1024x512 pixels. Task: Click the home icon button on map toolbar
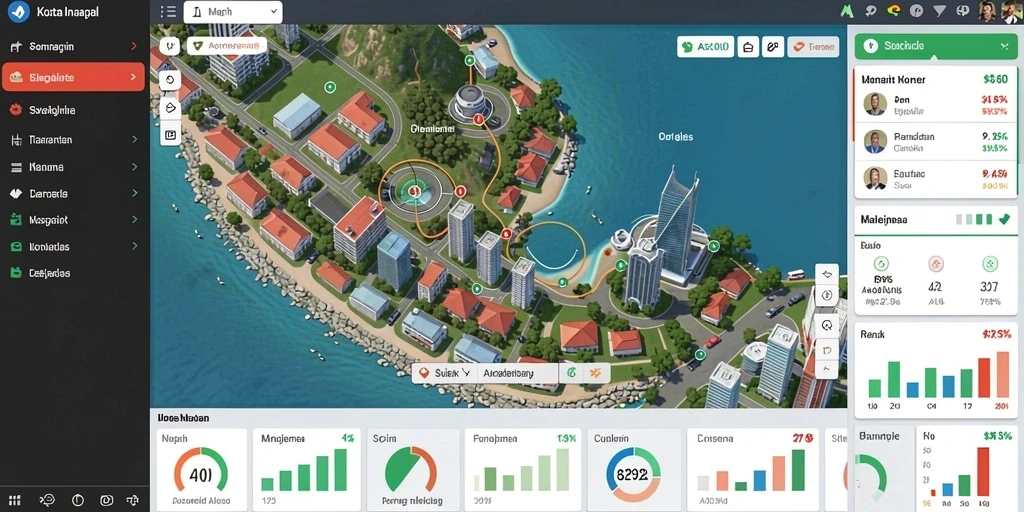pos(748,47)
